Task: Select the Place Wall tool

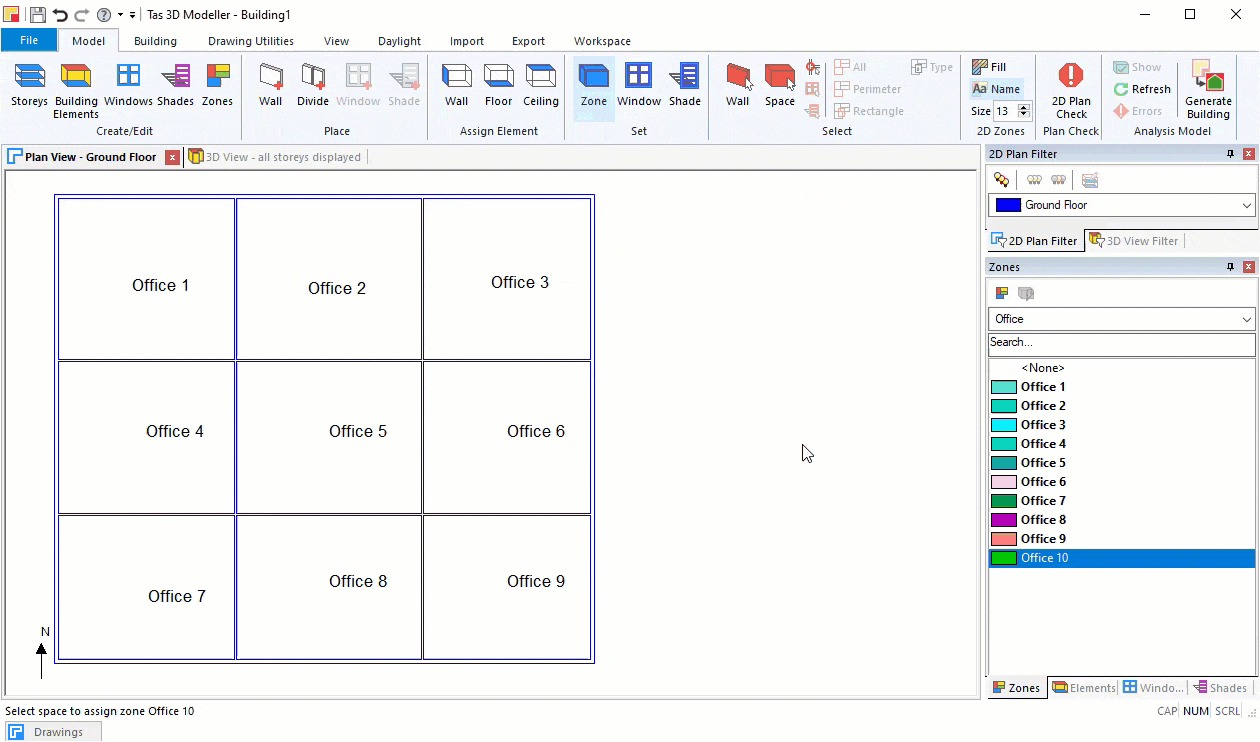Action: 270,85
